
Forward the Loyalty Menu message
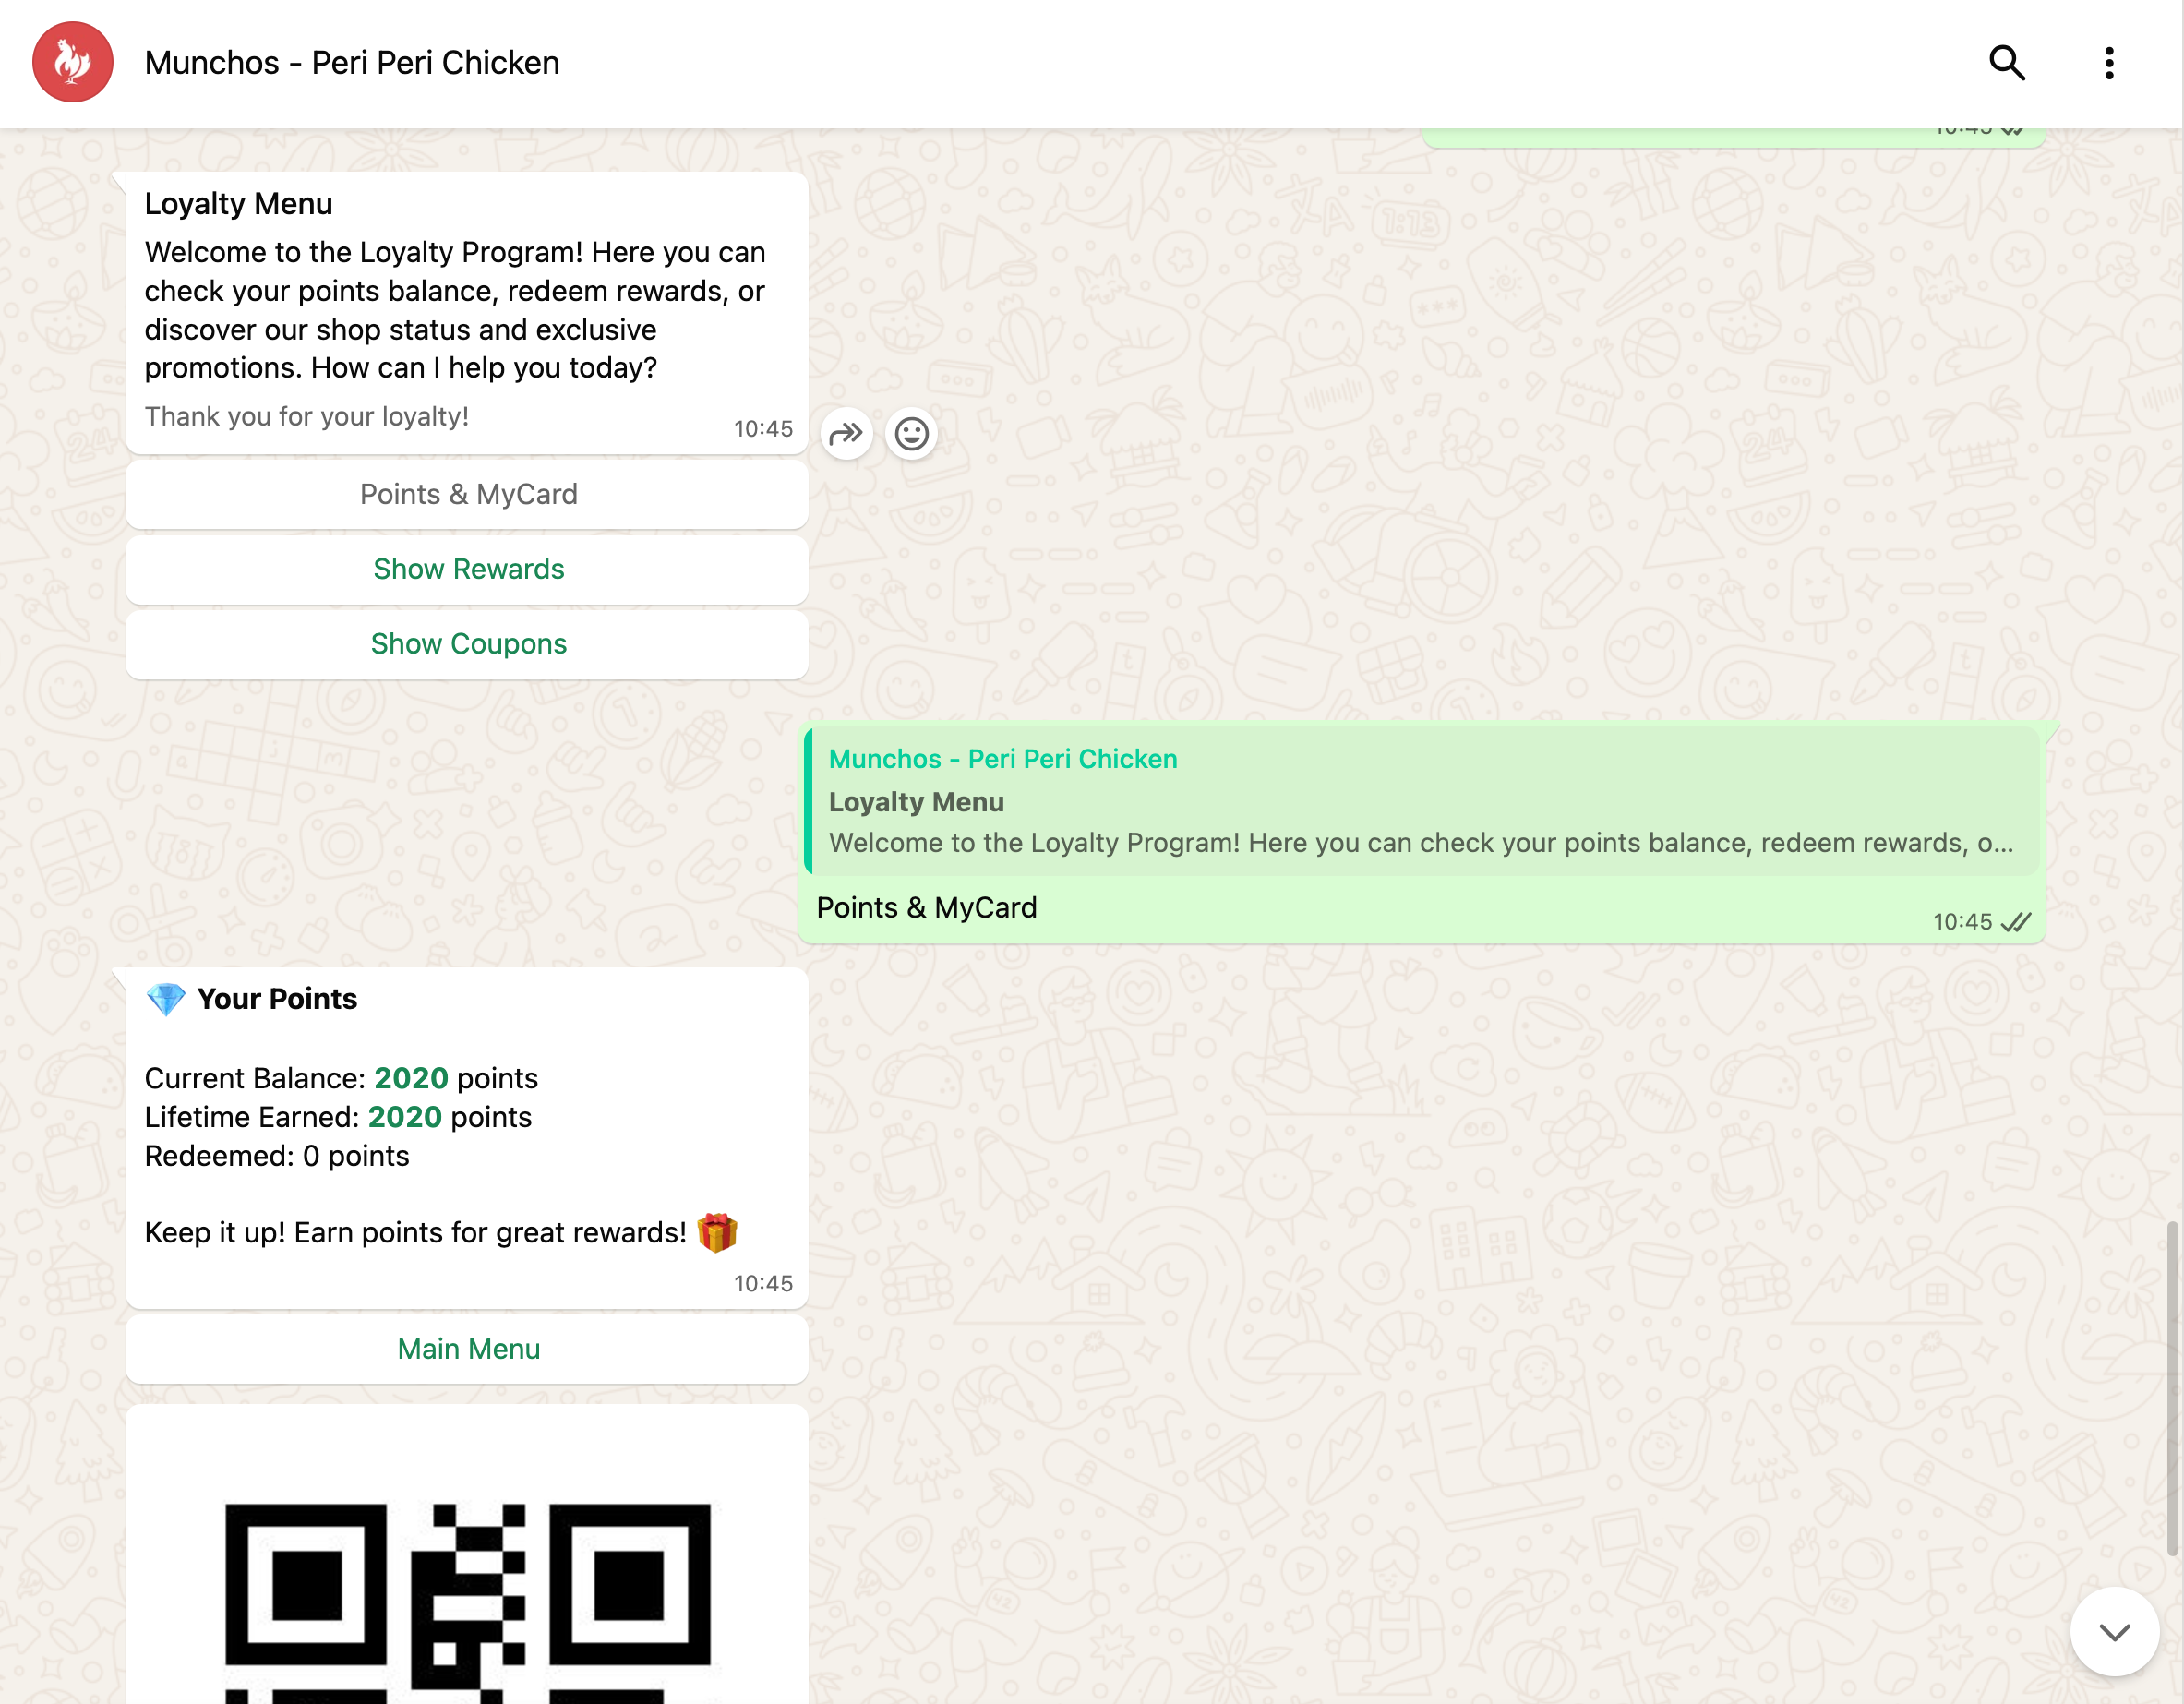pyautogui.click(x=846, y=434)
